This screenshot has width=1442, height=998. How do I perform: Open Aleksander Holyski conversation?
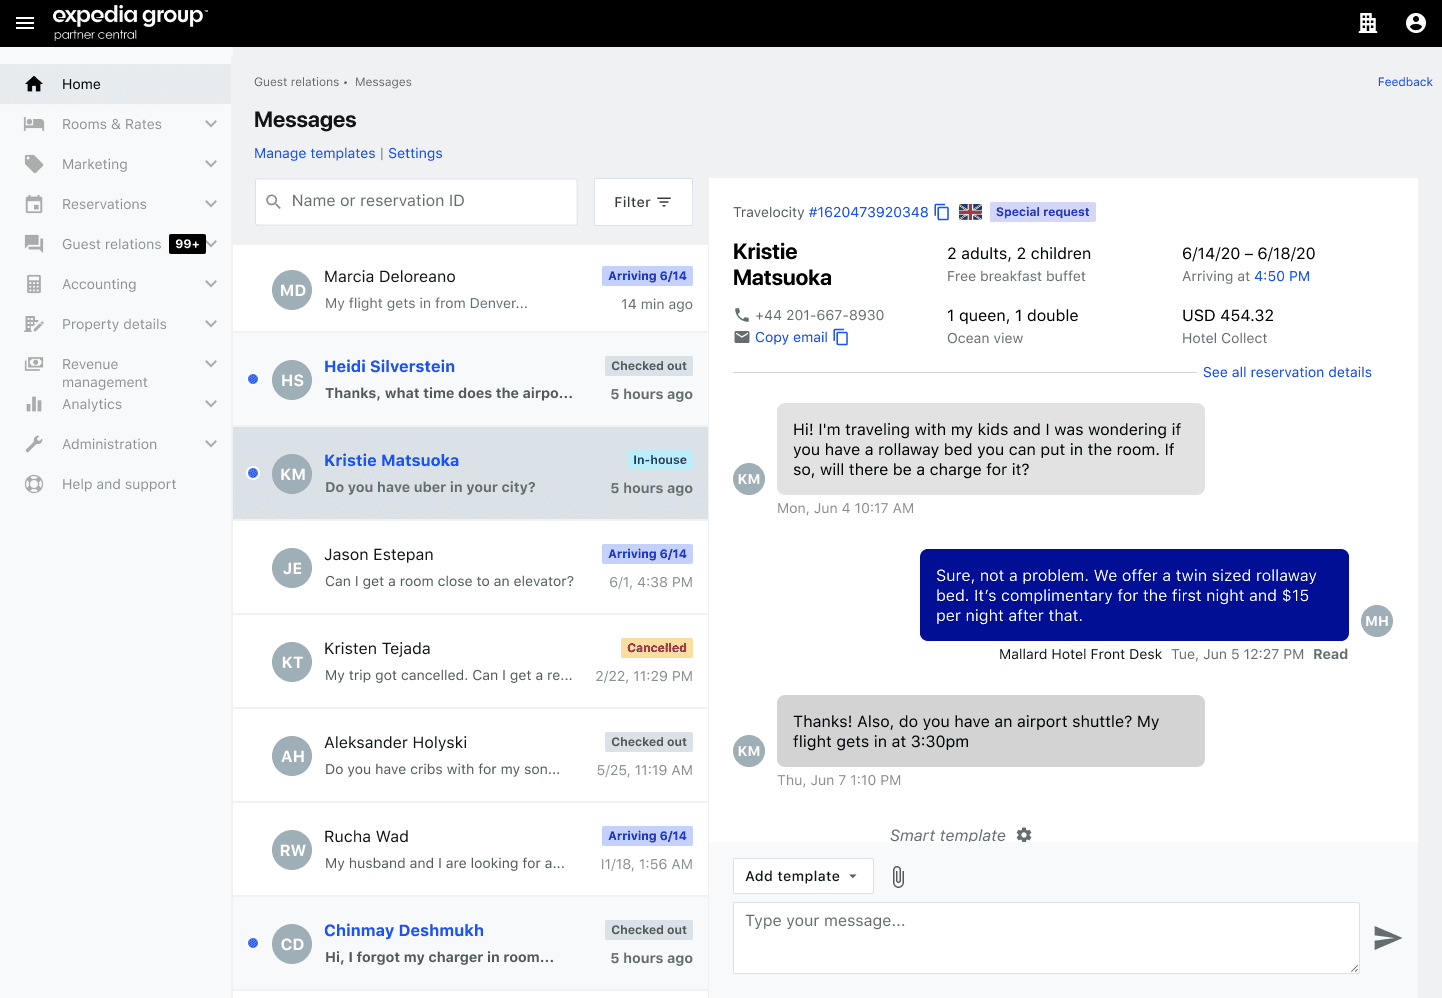(470, 756)
